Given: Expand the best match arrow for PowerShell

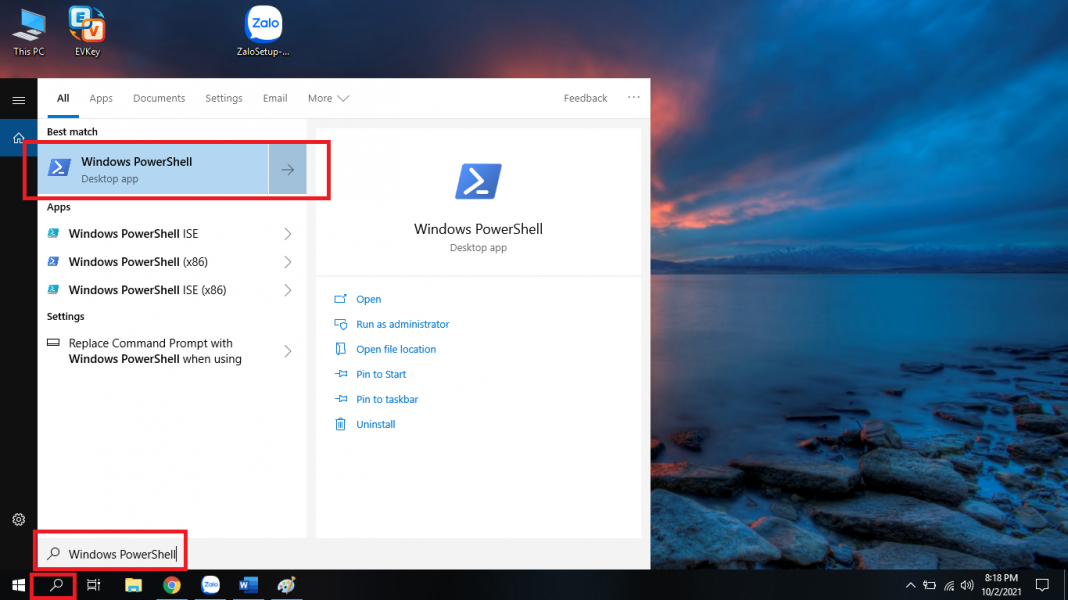Looking at the screenshot, I should click(x=288, y=170).
